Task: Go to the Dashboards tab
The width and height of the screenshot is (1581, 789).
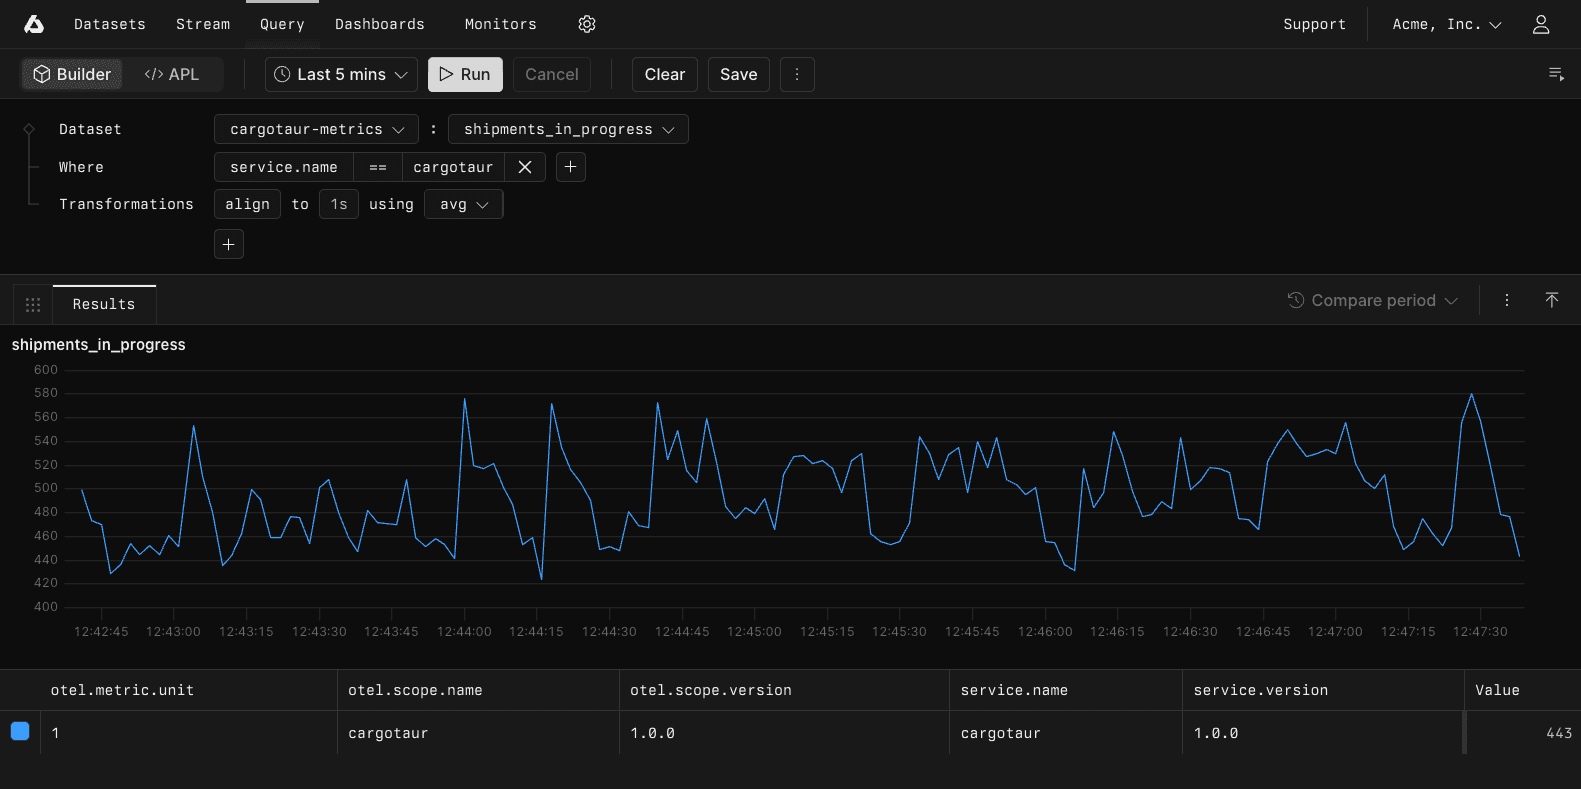Action: coord(379,24)
